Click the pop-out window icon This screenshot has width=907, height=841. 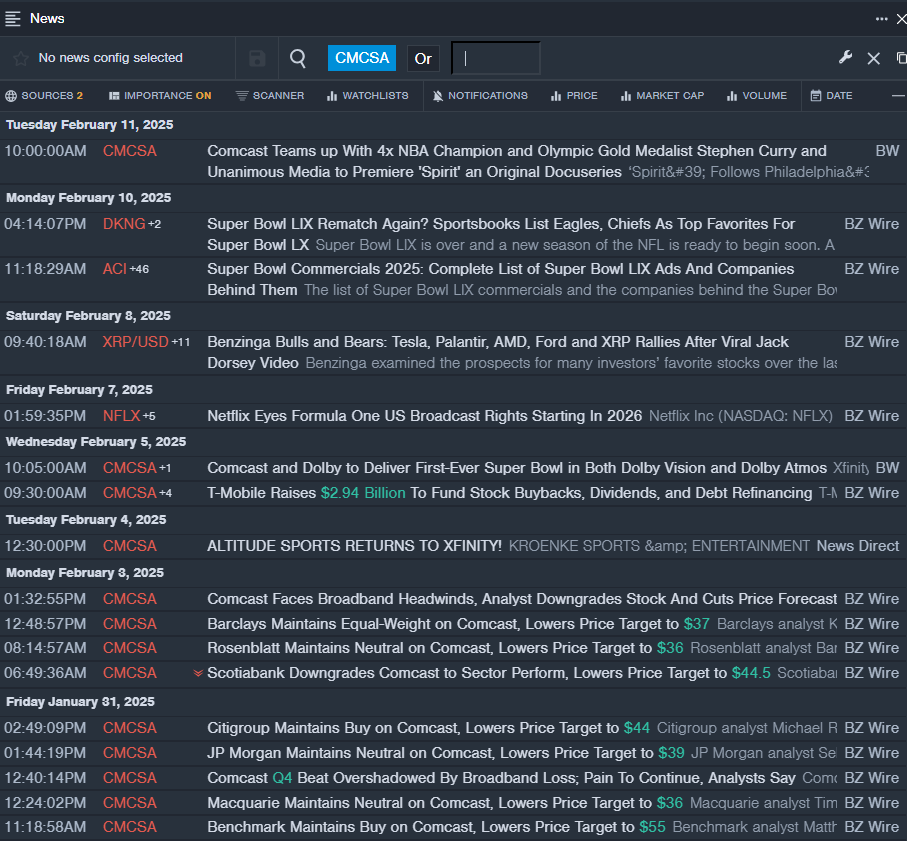(901, 58)
